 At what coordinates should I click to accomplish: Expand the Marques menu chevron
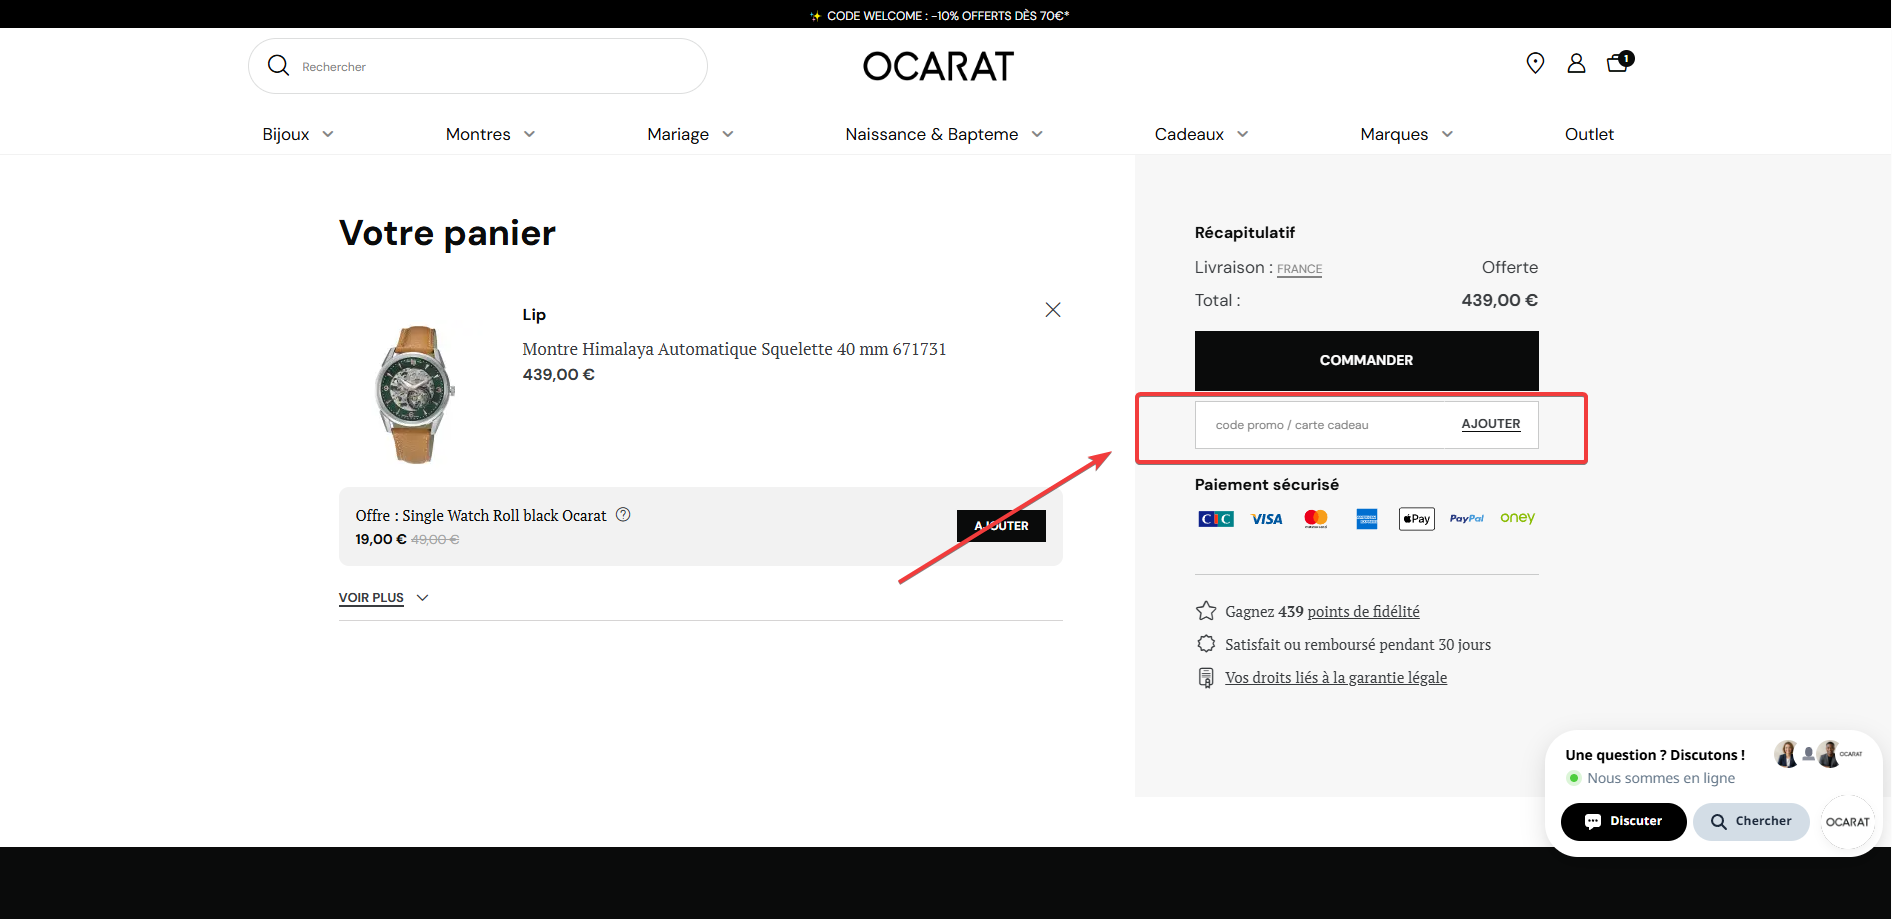pyautogui.click(x=1447, y=134)
